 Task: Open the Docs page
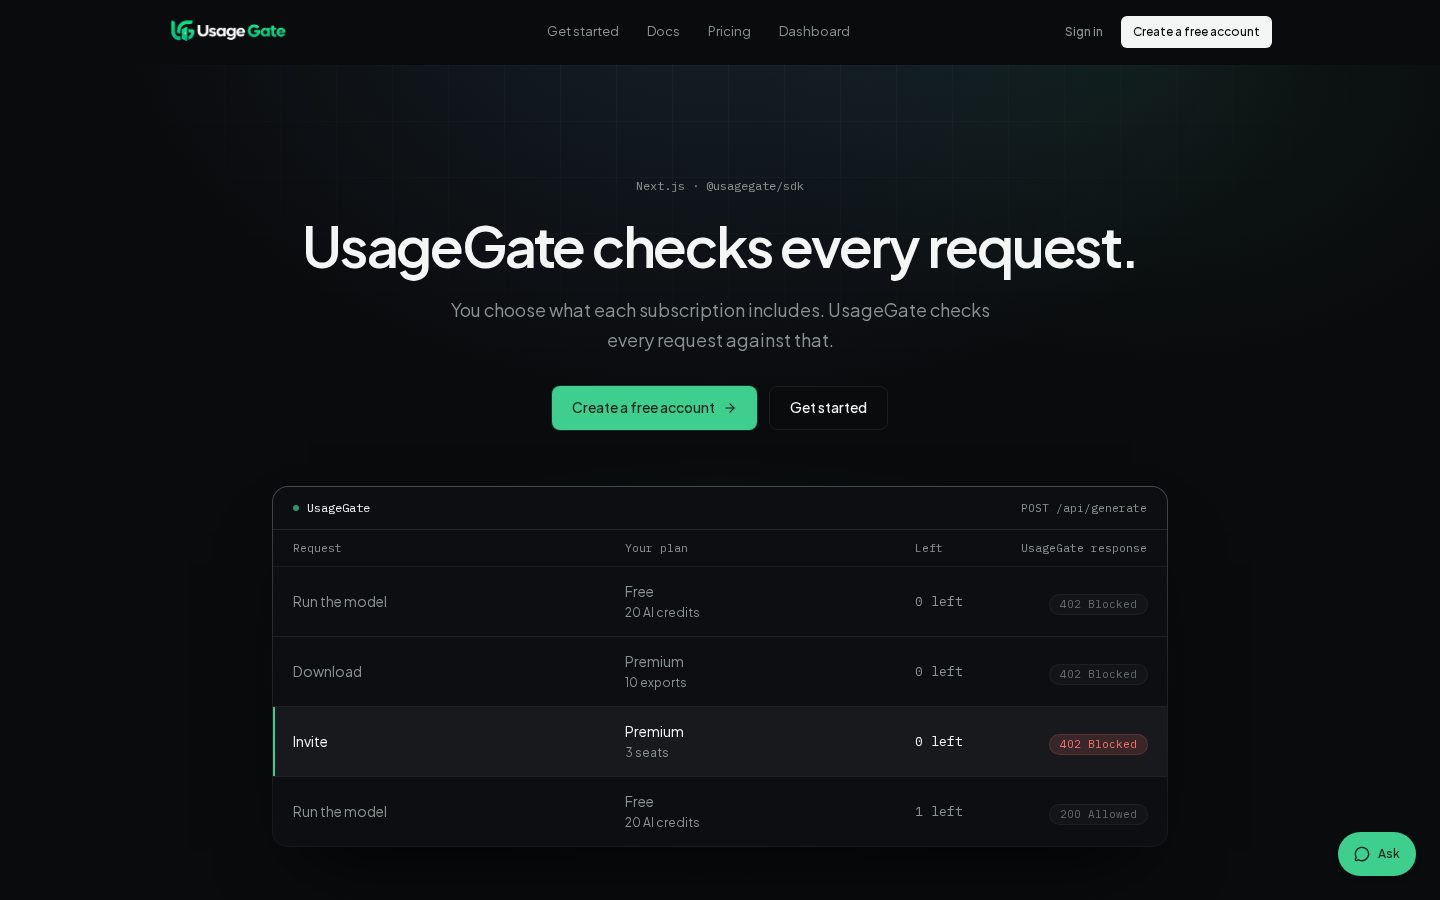663,31
